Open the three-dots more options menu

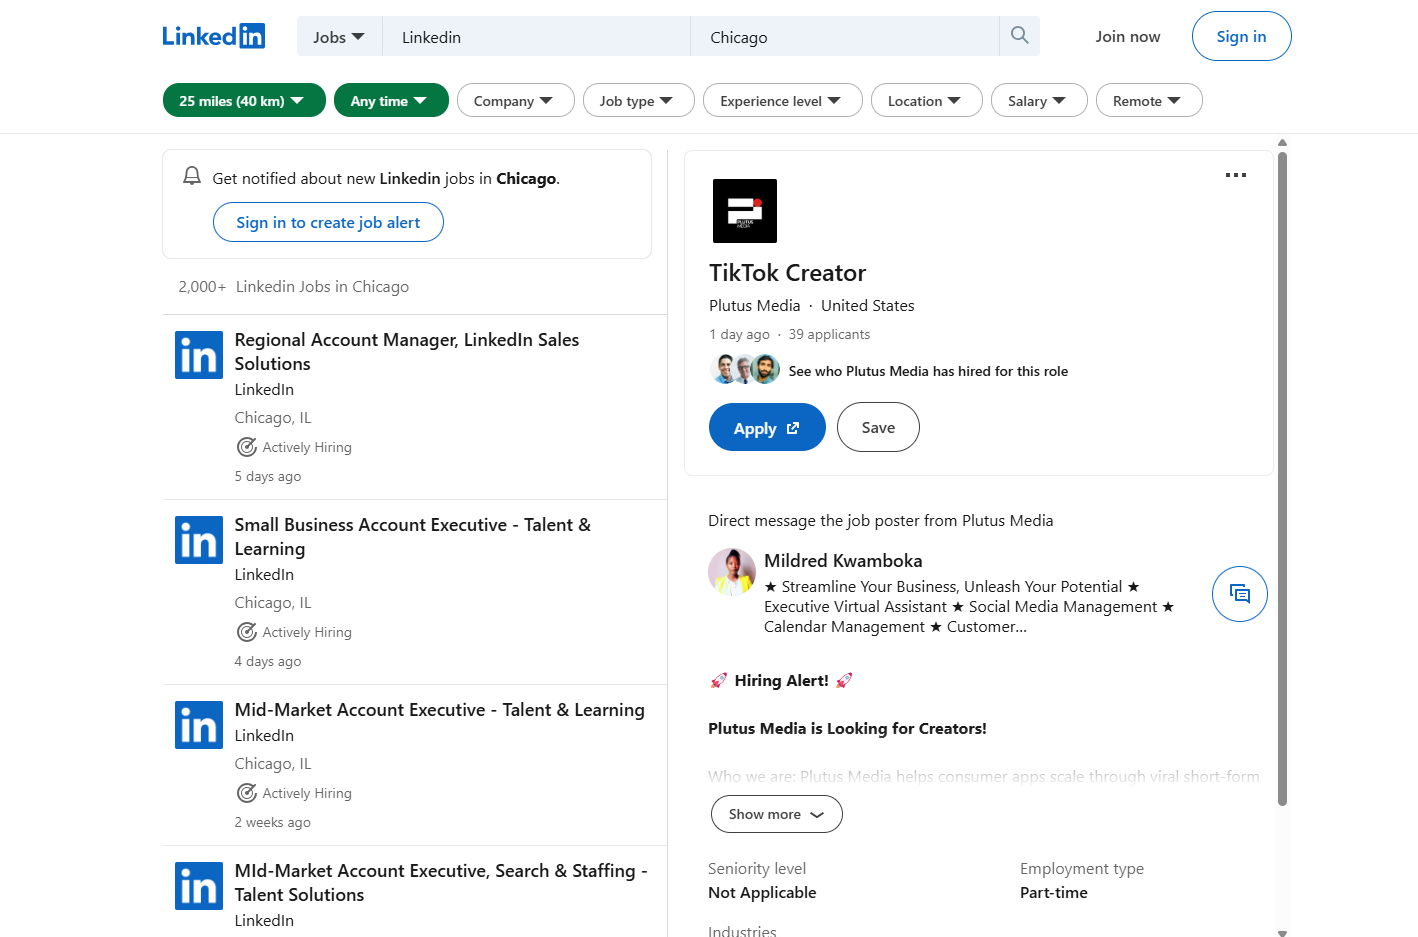pos(1236,175)
